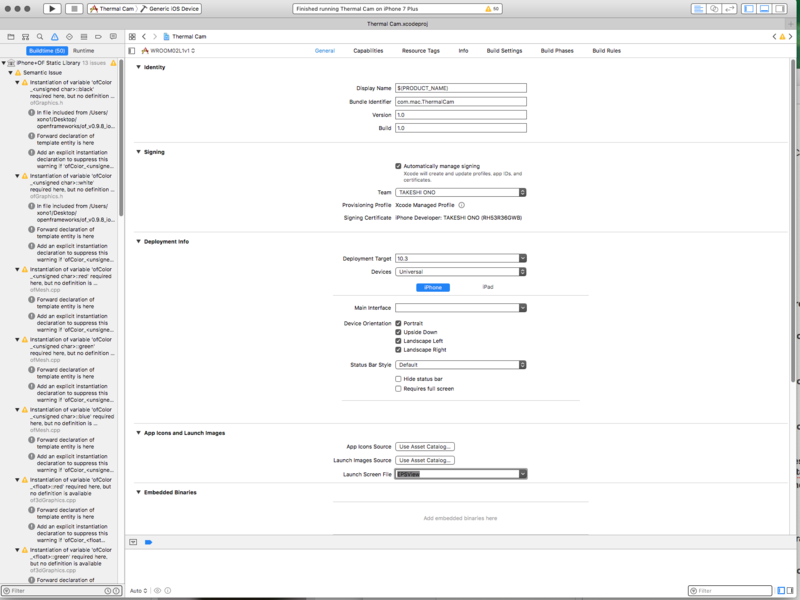The image size is (800, 600).
Task: Uncheck Upside Down orientation
Action: tap(398, 332)
